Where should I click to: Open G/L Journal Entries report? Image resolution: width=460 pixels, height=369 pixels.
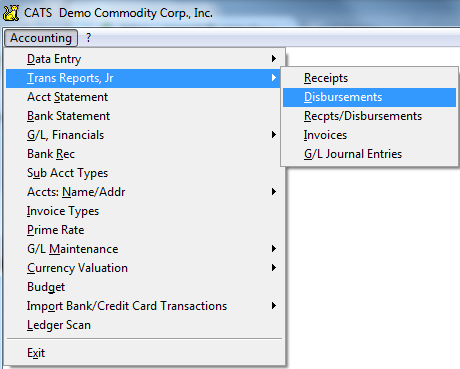point(369,154)
